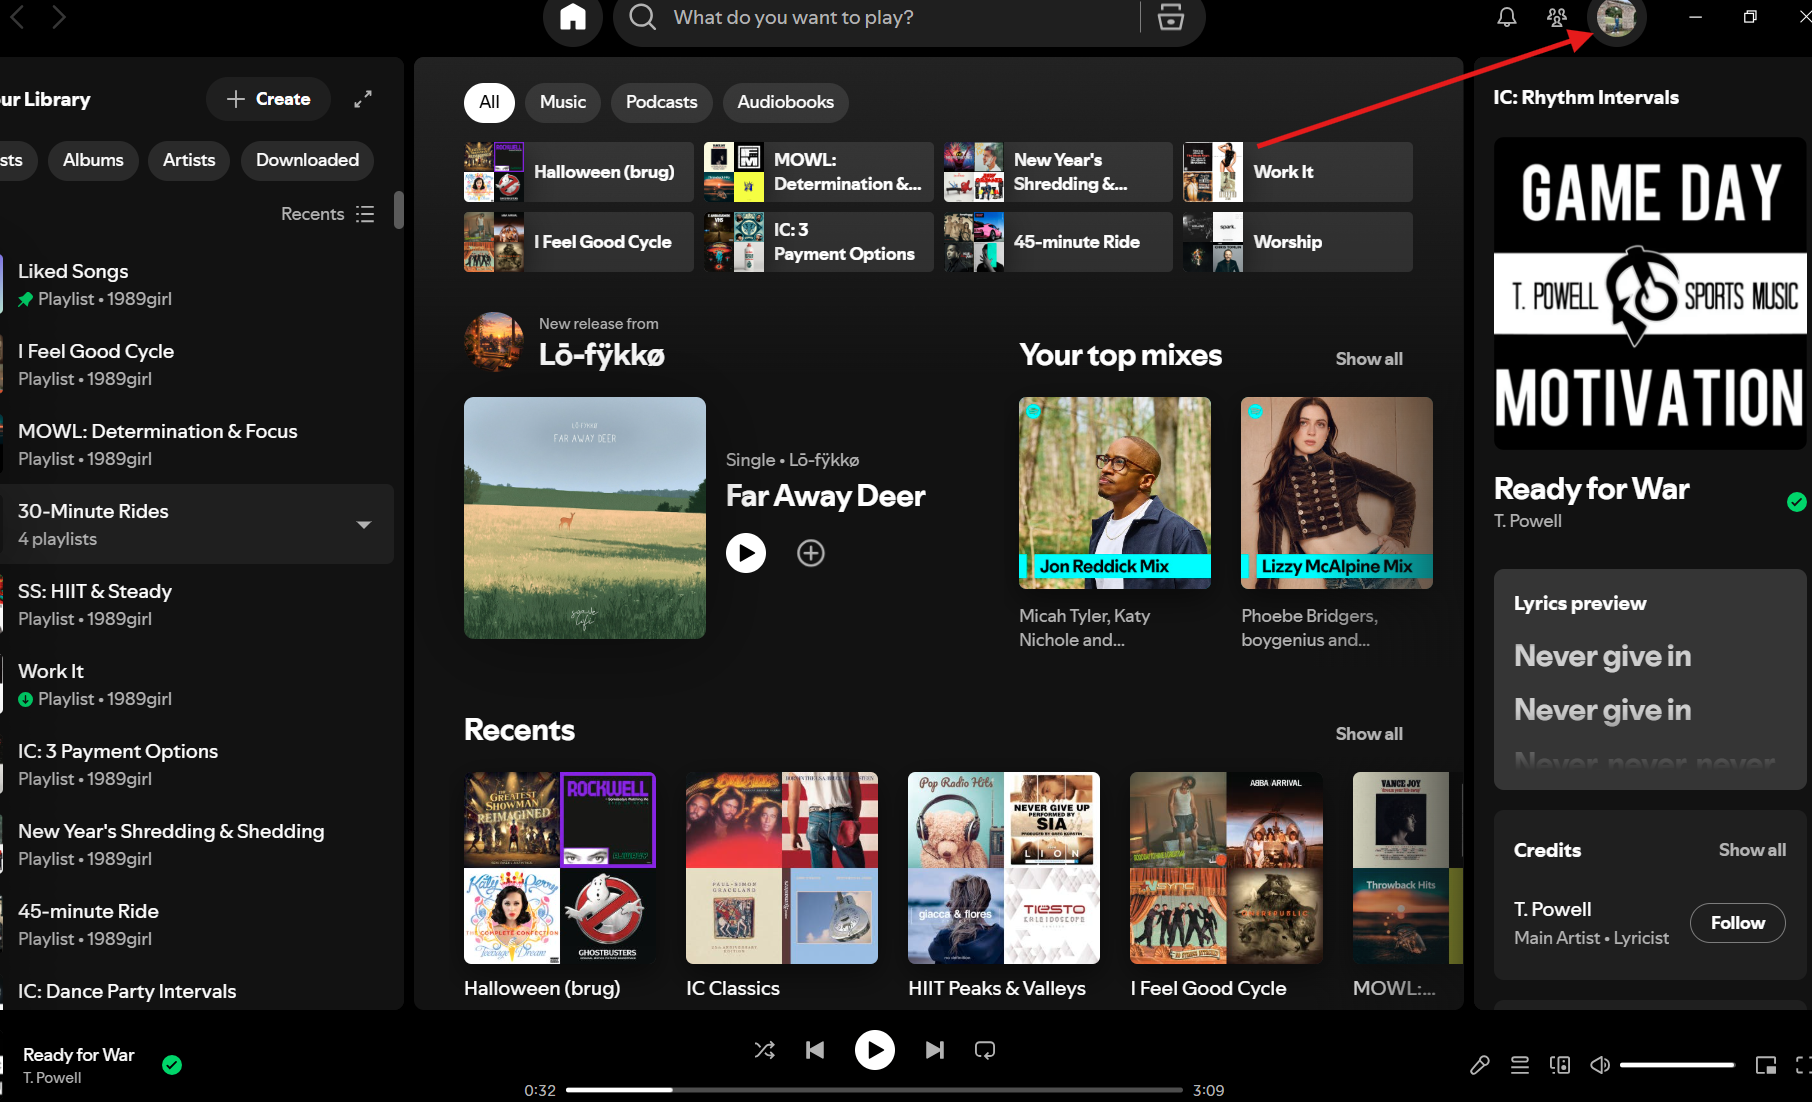Viewport: 1812px width, 1102px height.
Task: Play Ready for War from the bottom bar
Action: pyautogui.click(x=875, y=1050)
